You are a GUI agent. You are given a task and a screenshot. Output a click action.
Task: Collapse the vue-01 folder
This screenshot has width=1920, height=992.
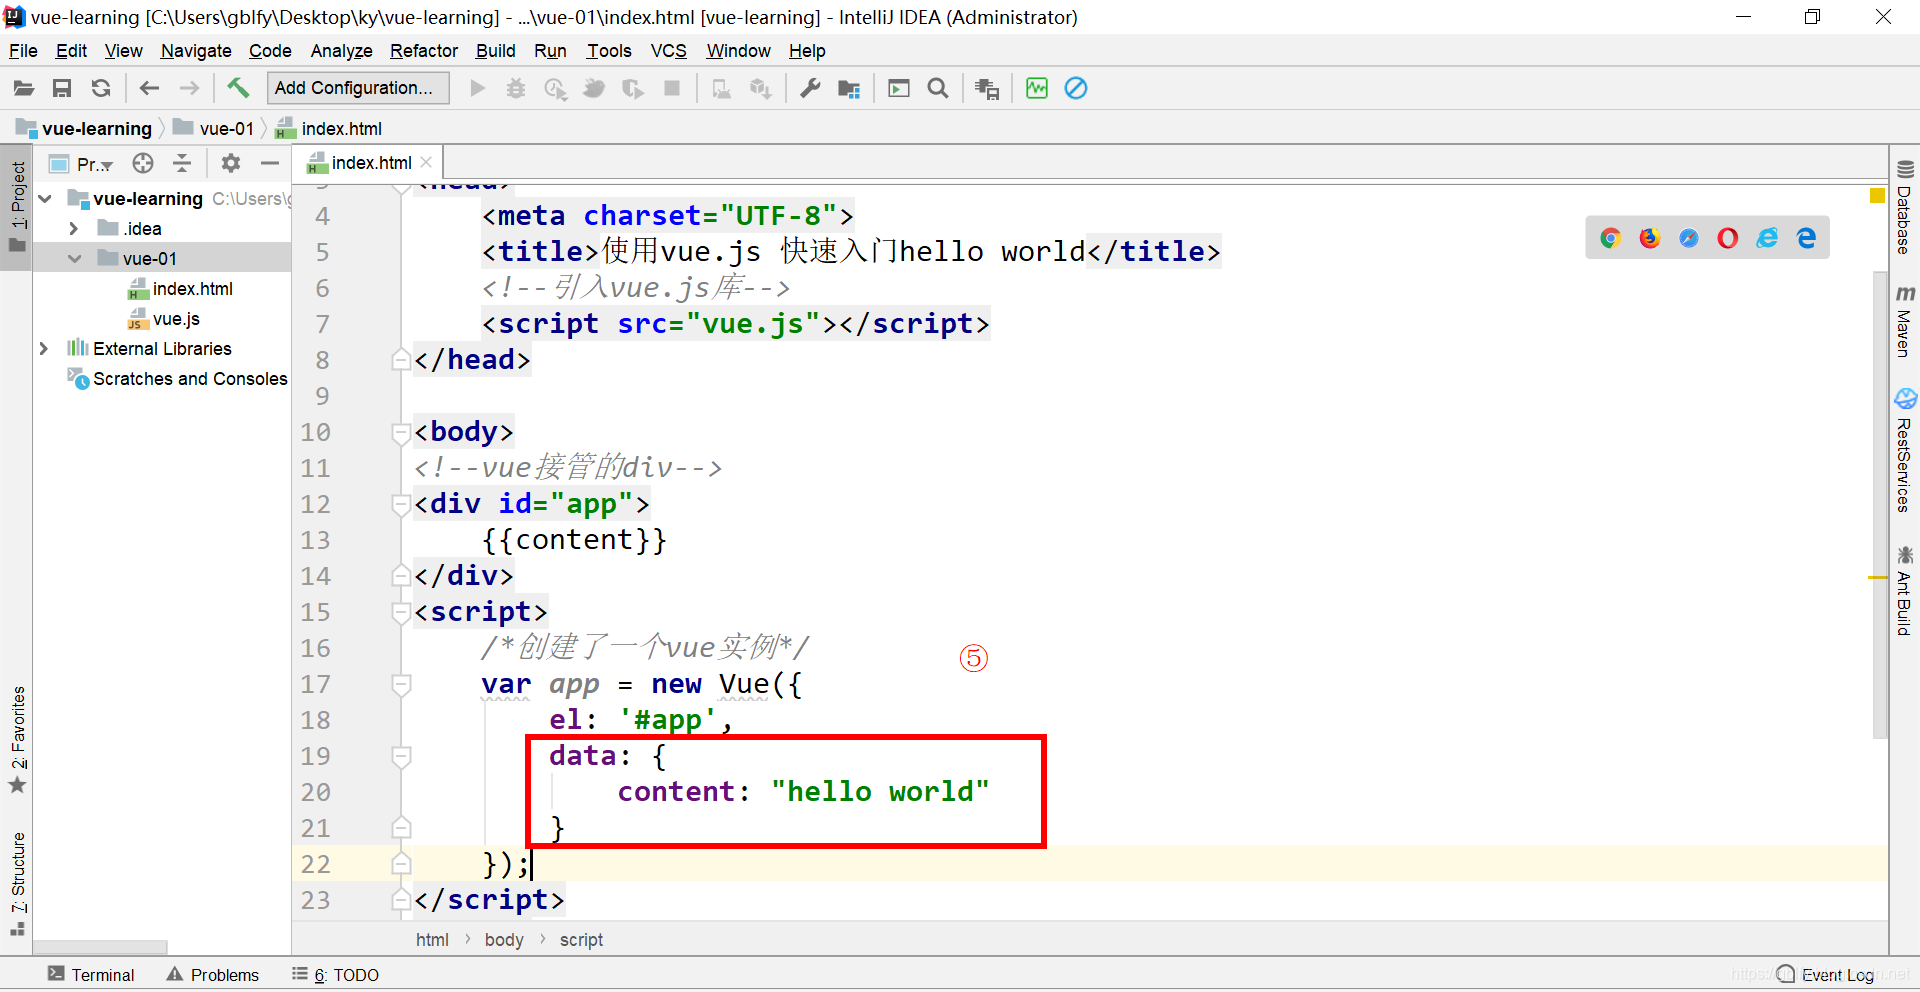(x=74, y=259)
